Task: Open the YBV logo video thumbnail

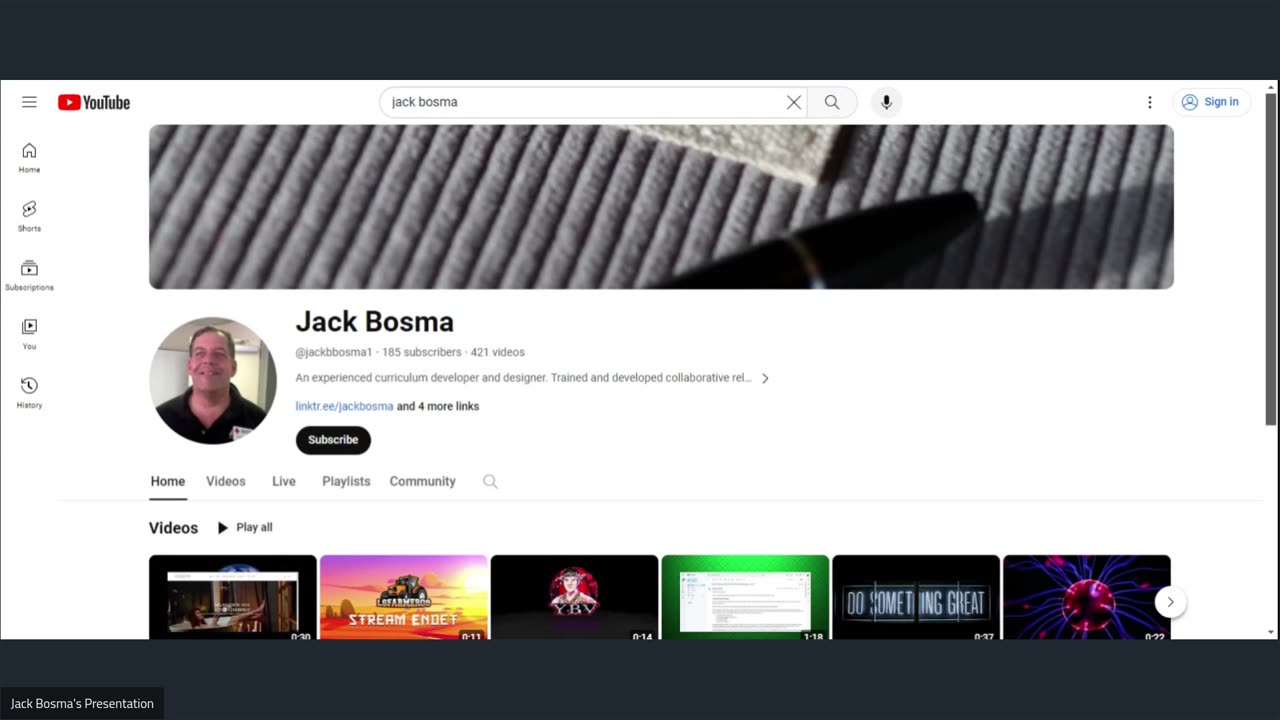Action: (574, 597)
